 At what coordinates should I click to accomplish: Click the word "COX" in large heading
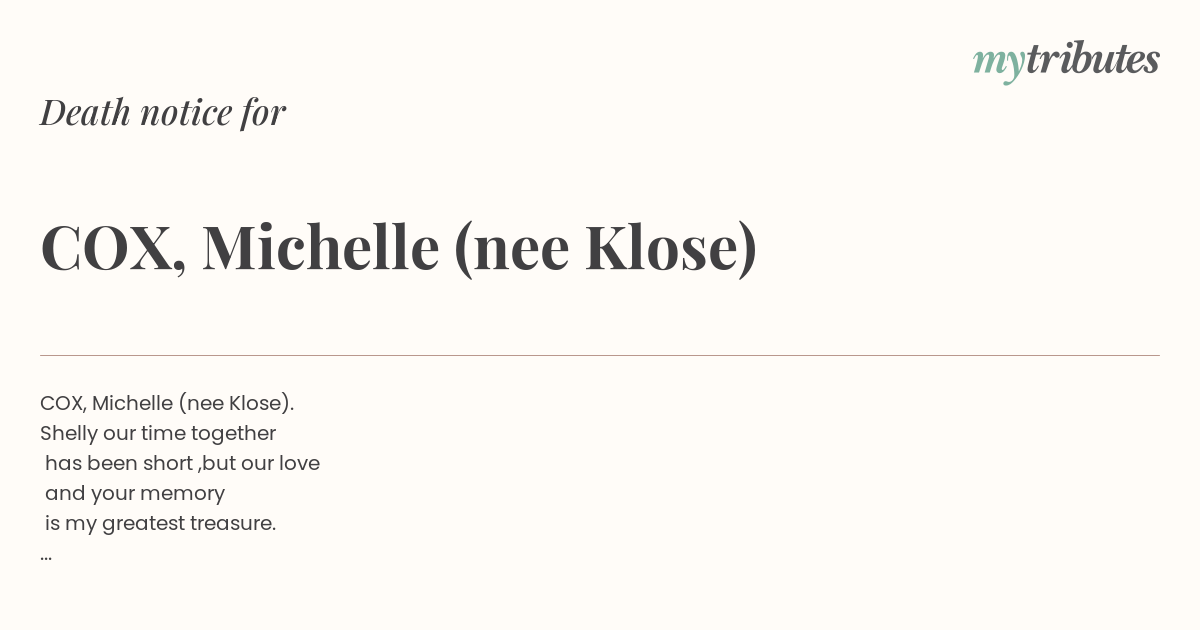tap(107, 248)
